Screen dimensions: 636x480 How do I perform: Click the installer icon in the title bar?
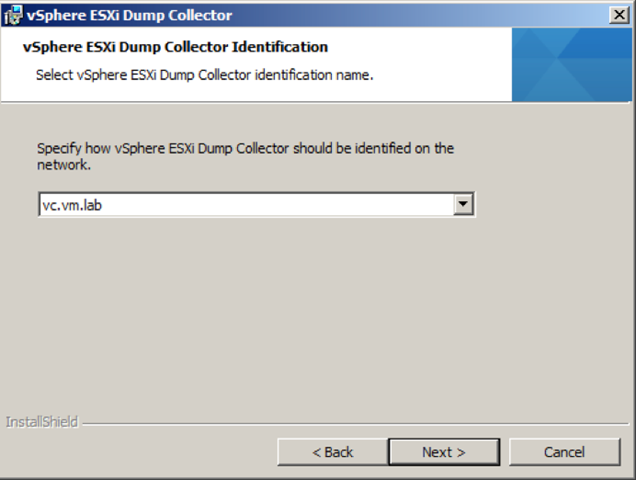pos(13,15)
